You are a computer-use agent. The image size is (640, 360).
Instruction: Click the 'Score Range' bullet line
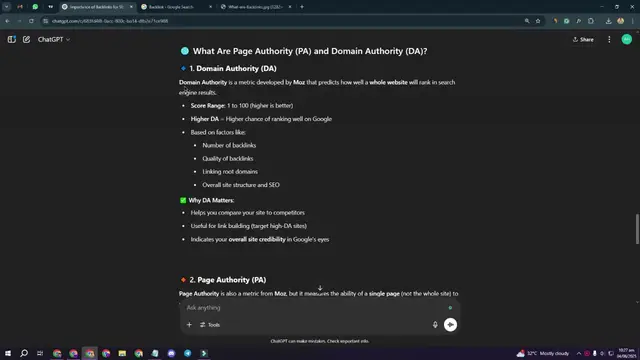(x=242, y=105)
